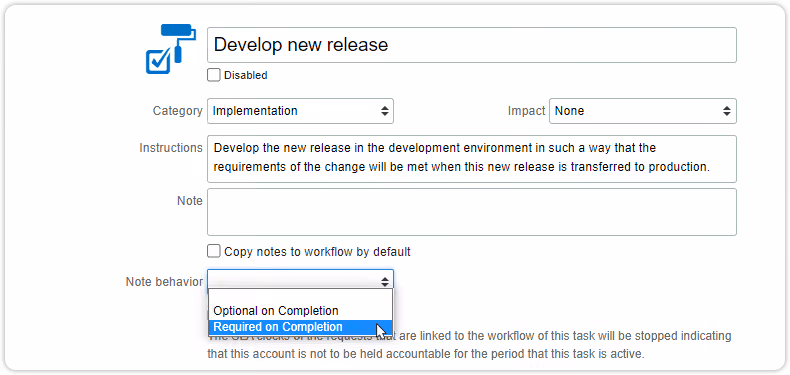Click the 'Category' field label
The height and width of the screenshot is (375, 790).
(177, 111)
